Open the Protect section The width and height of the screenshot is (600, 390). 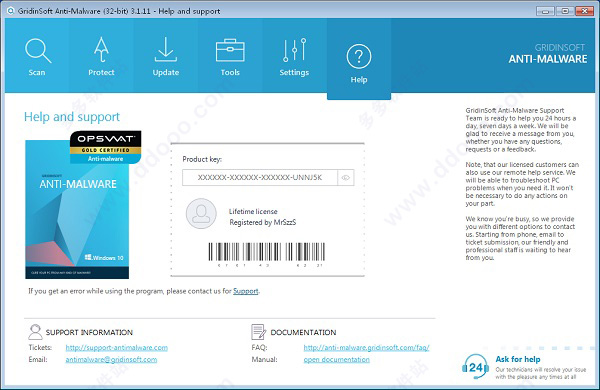(x=101, y=56)
